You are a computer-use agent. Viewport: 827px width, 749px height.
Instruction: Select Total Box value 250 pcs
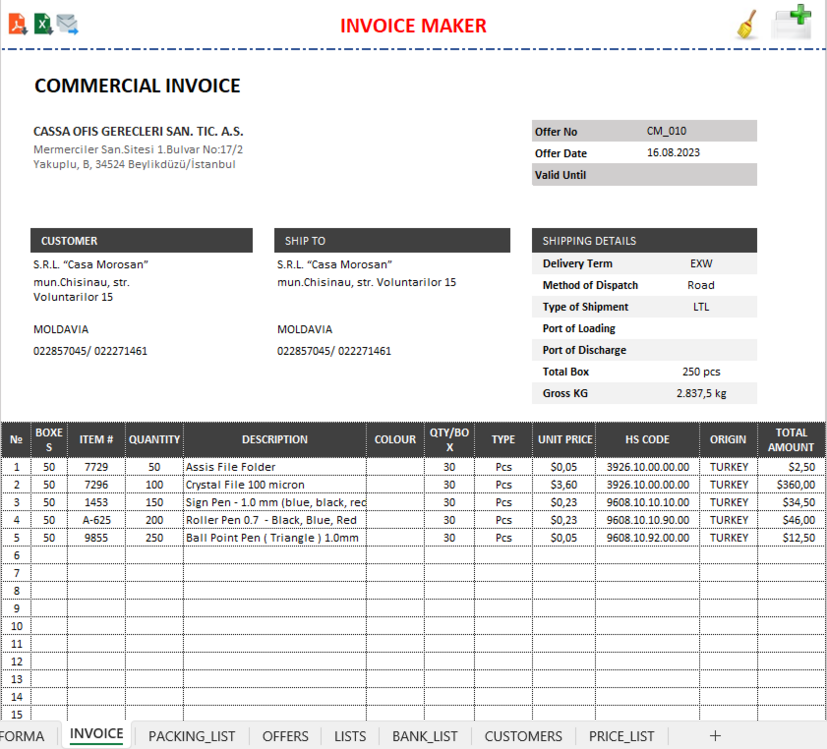(x=701, y=371)
